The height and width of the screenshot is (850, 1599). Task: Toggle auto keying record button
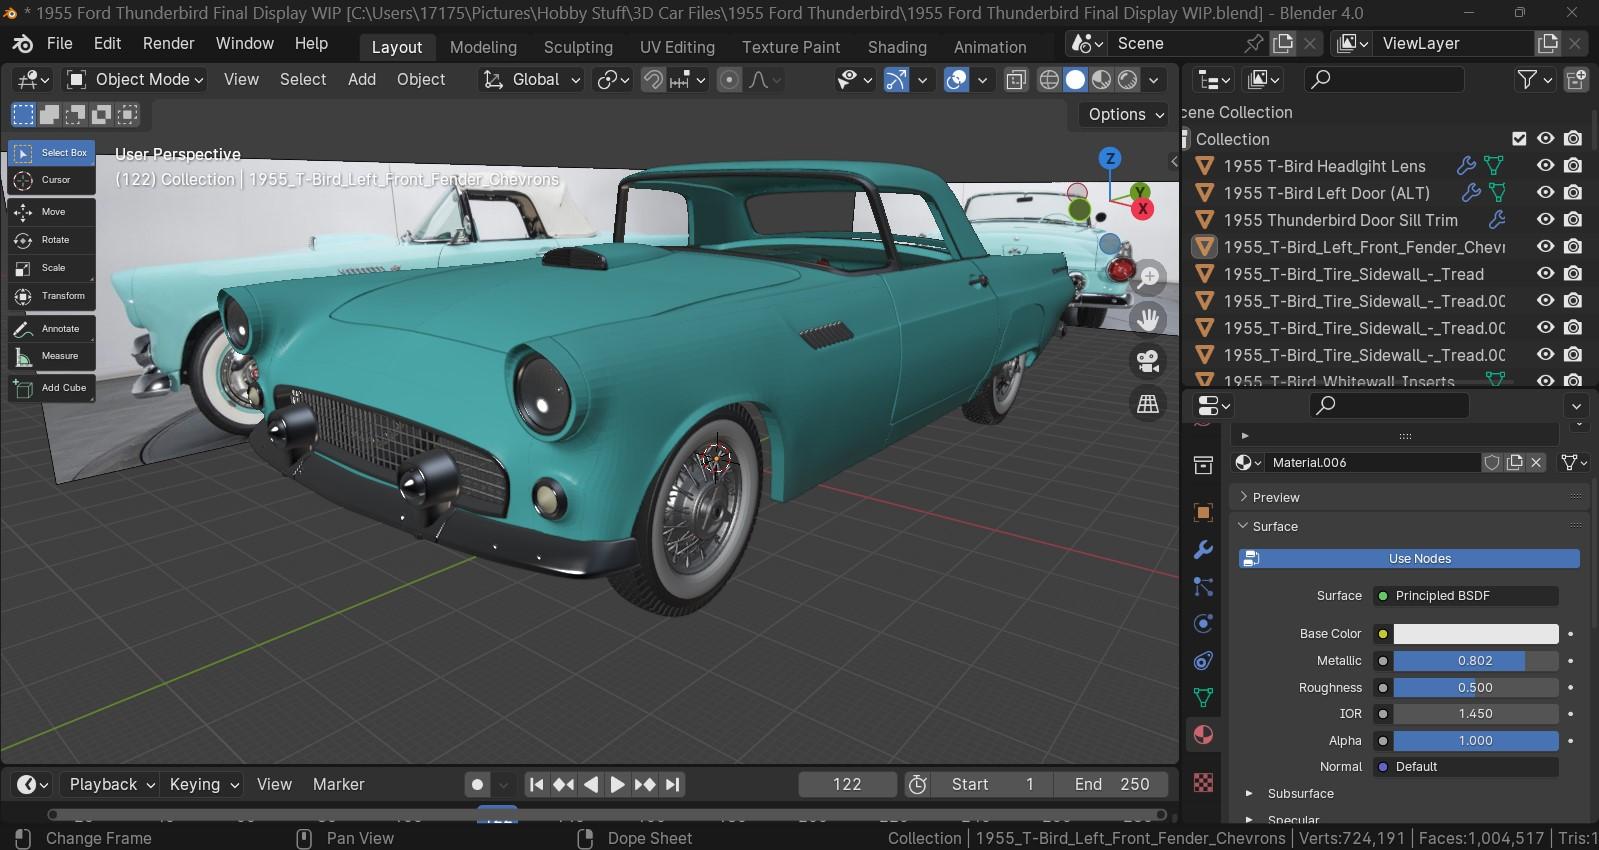478,785
